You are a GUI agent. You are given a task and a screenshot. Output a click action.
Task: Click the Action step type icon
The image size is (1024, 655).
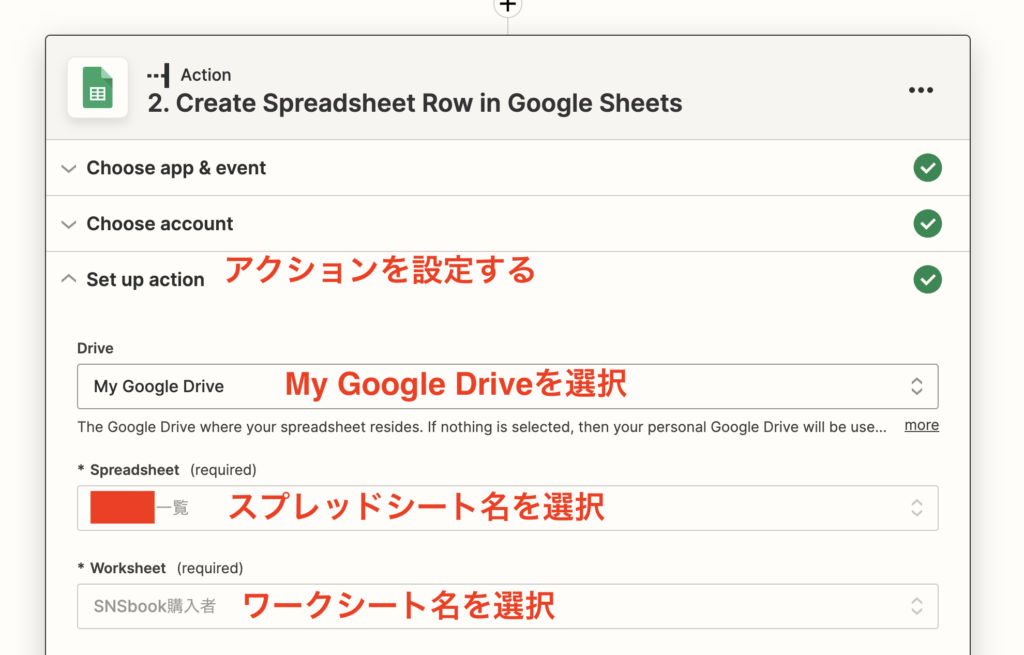tap(159, 75)
